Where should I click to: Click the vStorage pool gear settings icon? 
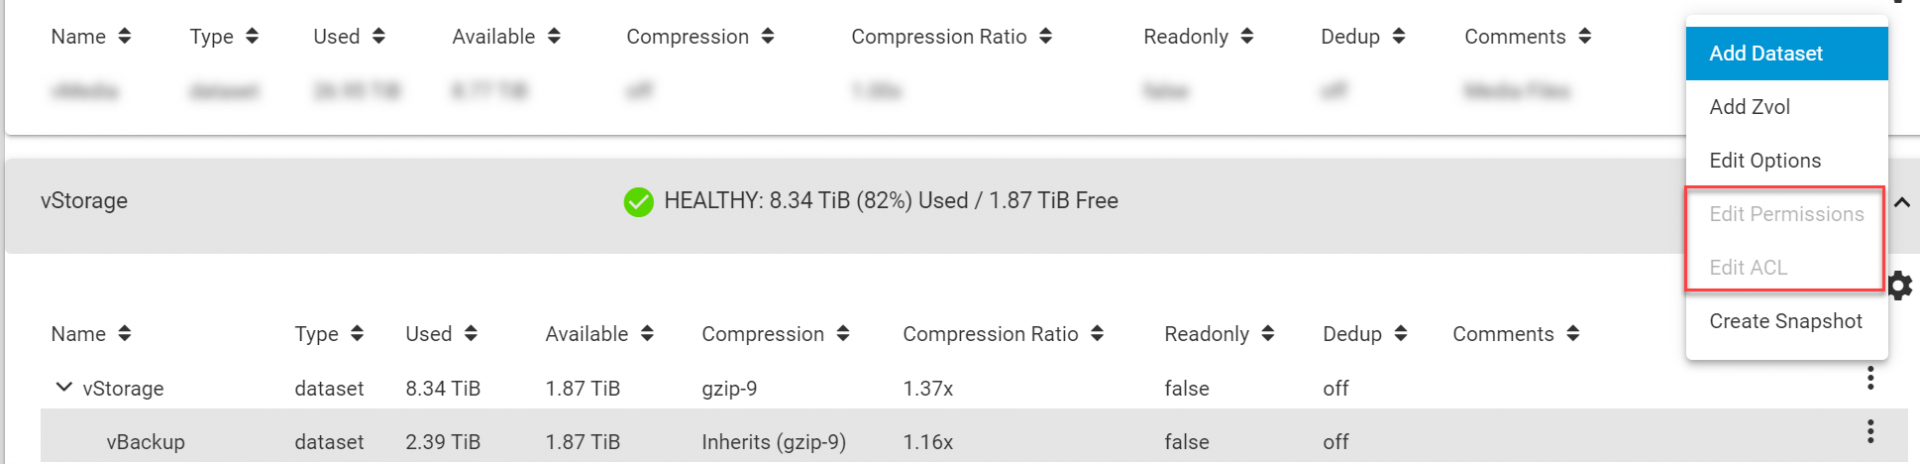1901,286
